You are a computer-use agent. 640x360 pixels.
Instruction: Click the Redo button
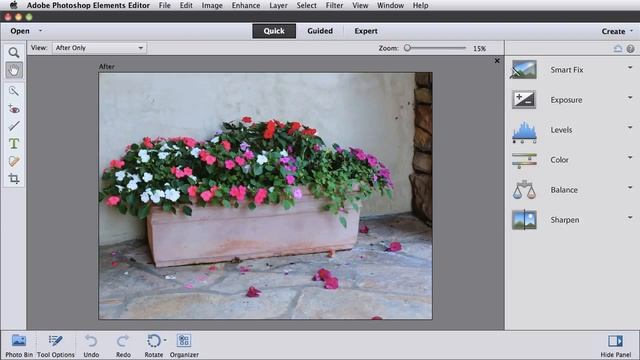coord(123,346)
